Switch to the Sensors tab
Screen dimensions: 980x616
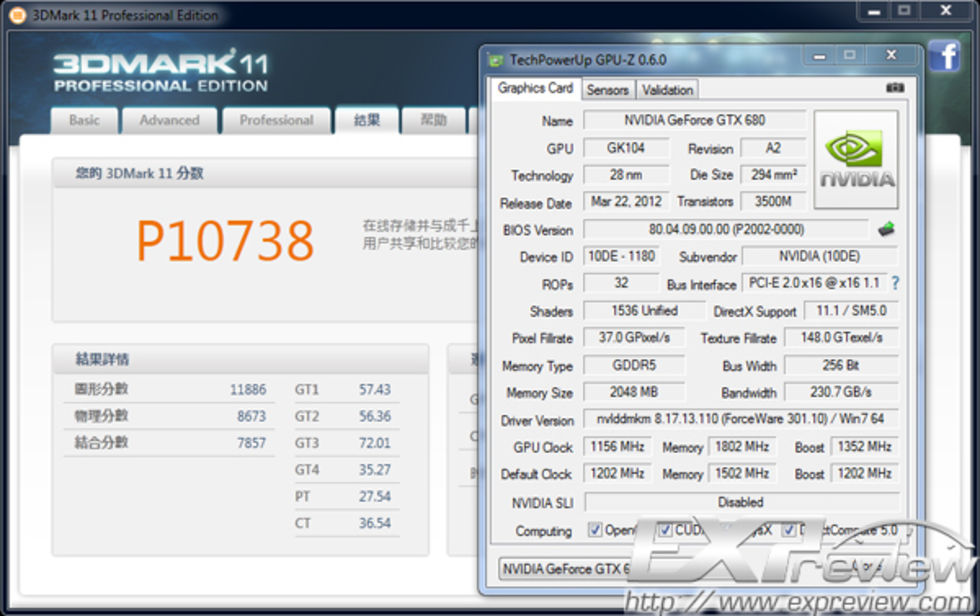coord(607,89)
